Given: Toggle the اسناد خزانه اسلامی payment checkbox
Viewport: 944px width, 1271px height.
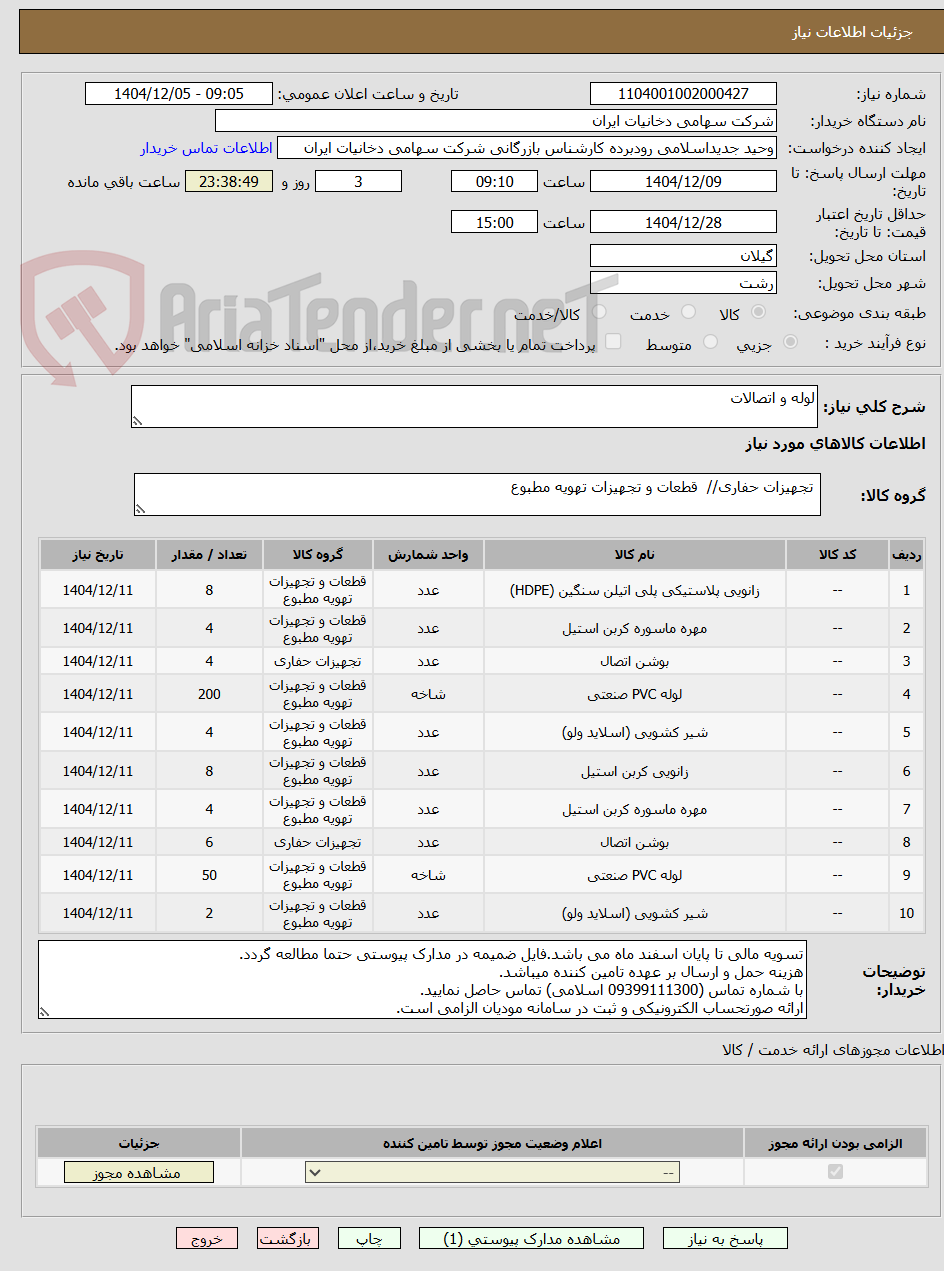Looking at the screenshot, I should [614, 343].
